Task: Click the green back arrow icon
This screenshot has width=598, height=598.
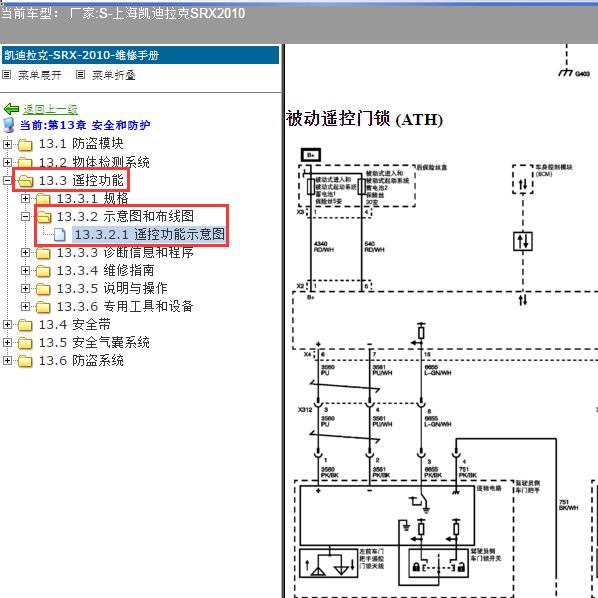Action: (11, 109)
